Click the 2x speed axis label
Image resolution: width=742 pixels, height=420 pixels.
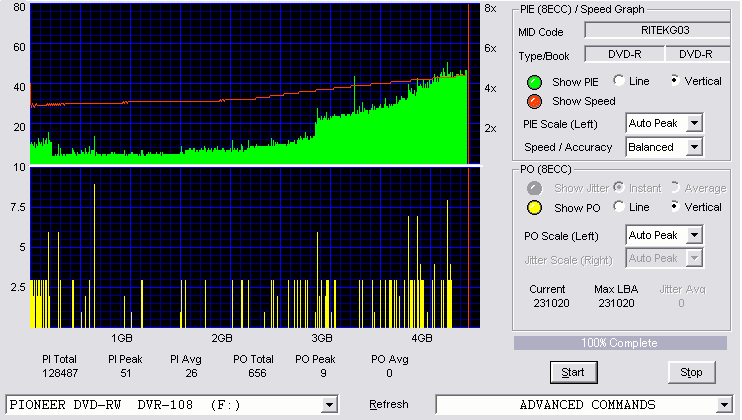tap(490, 128)
